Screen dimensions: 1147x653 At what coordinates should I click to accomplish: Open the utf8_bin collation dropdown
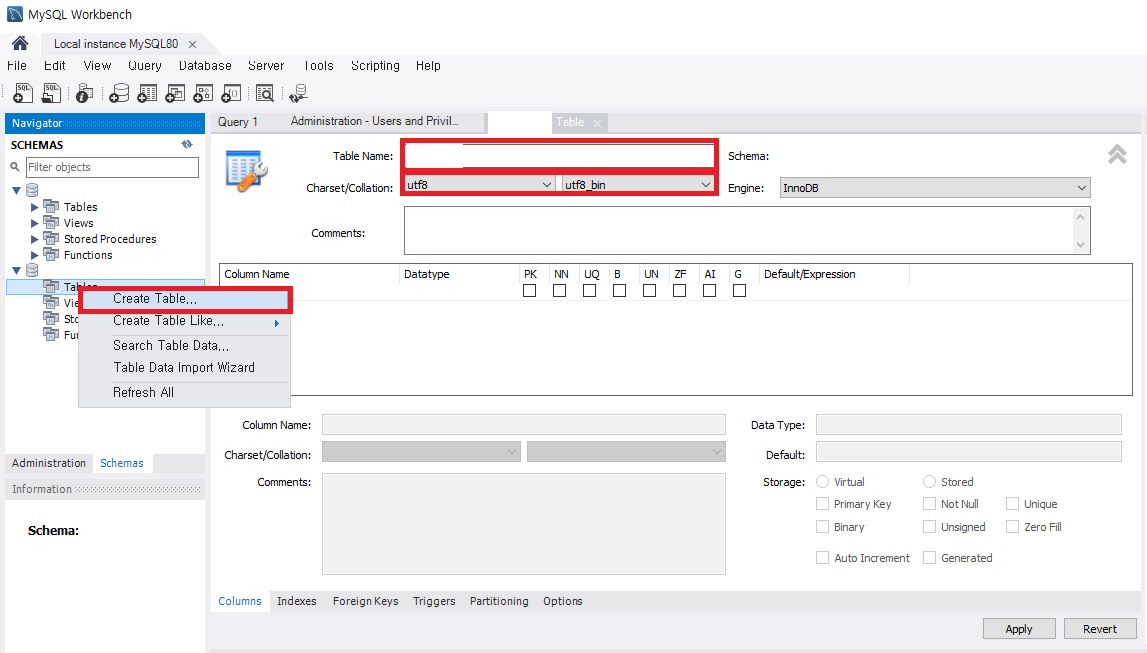(638, 184)
